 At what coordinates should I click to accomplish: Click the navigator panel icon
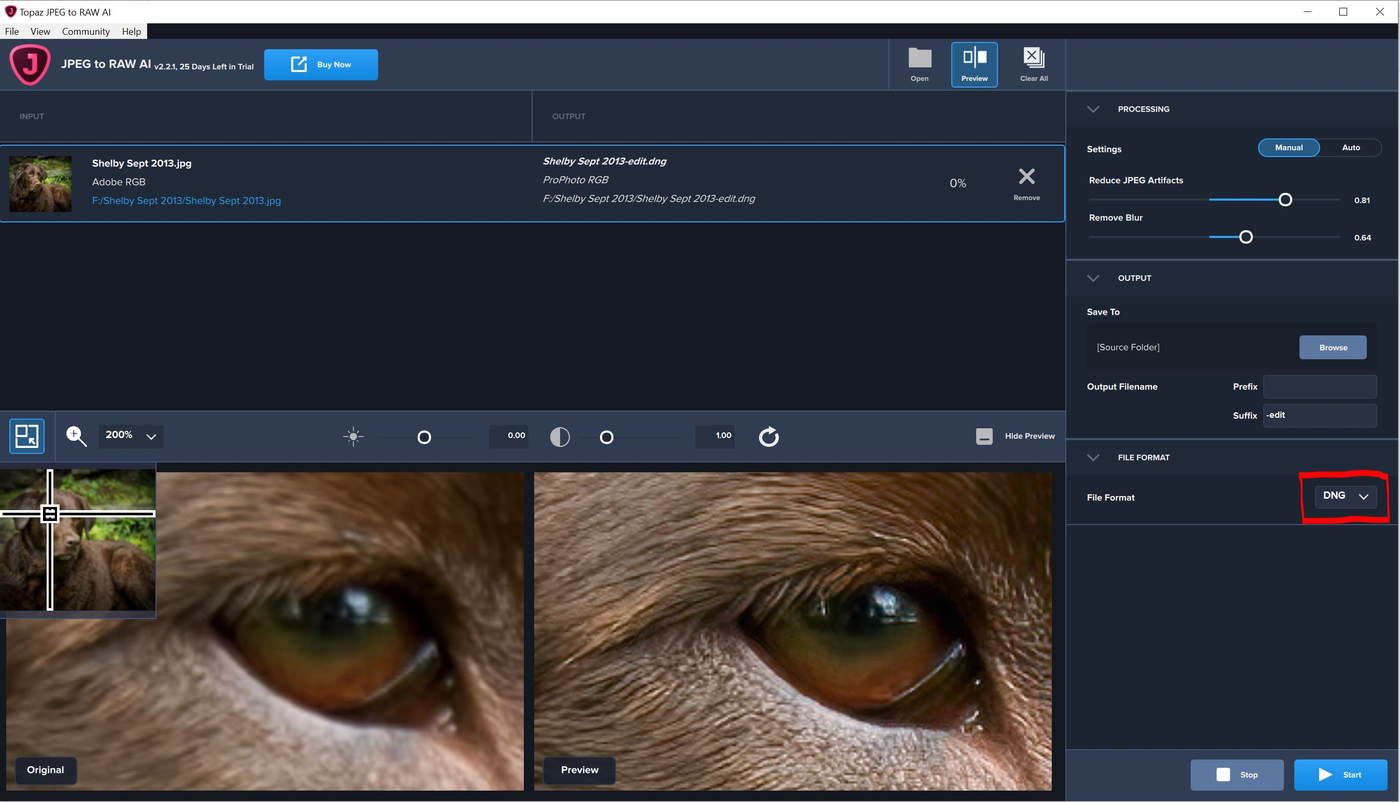(27, 436)
